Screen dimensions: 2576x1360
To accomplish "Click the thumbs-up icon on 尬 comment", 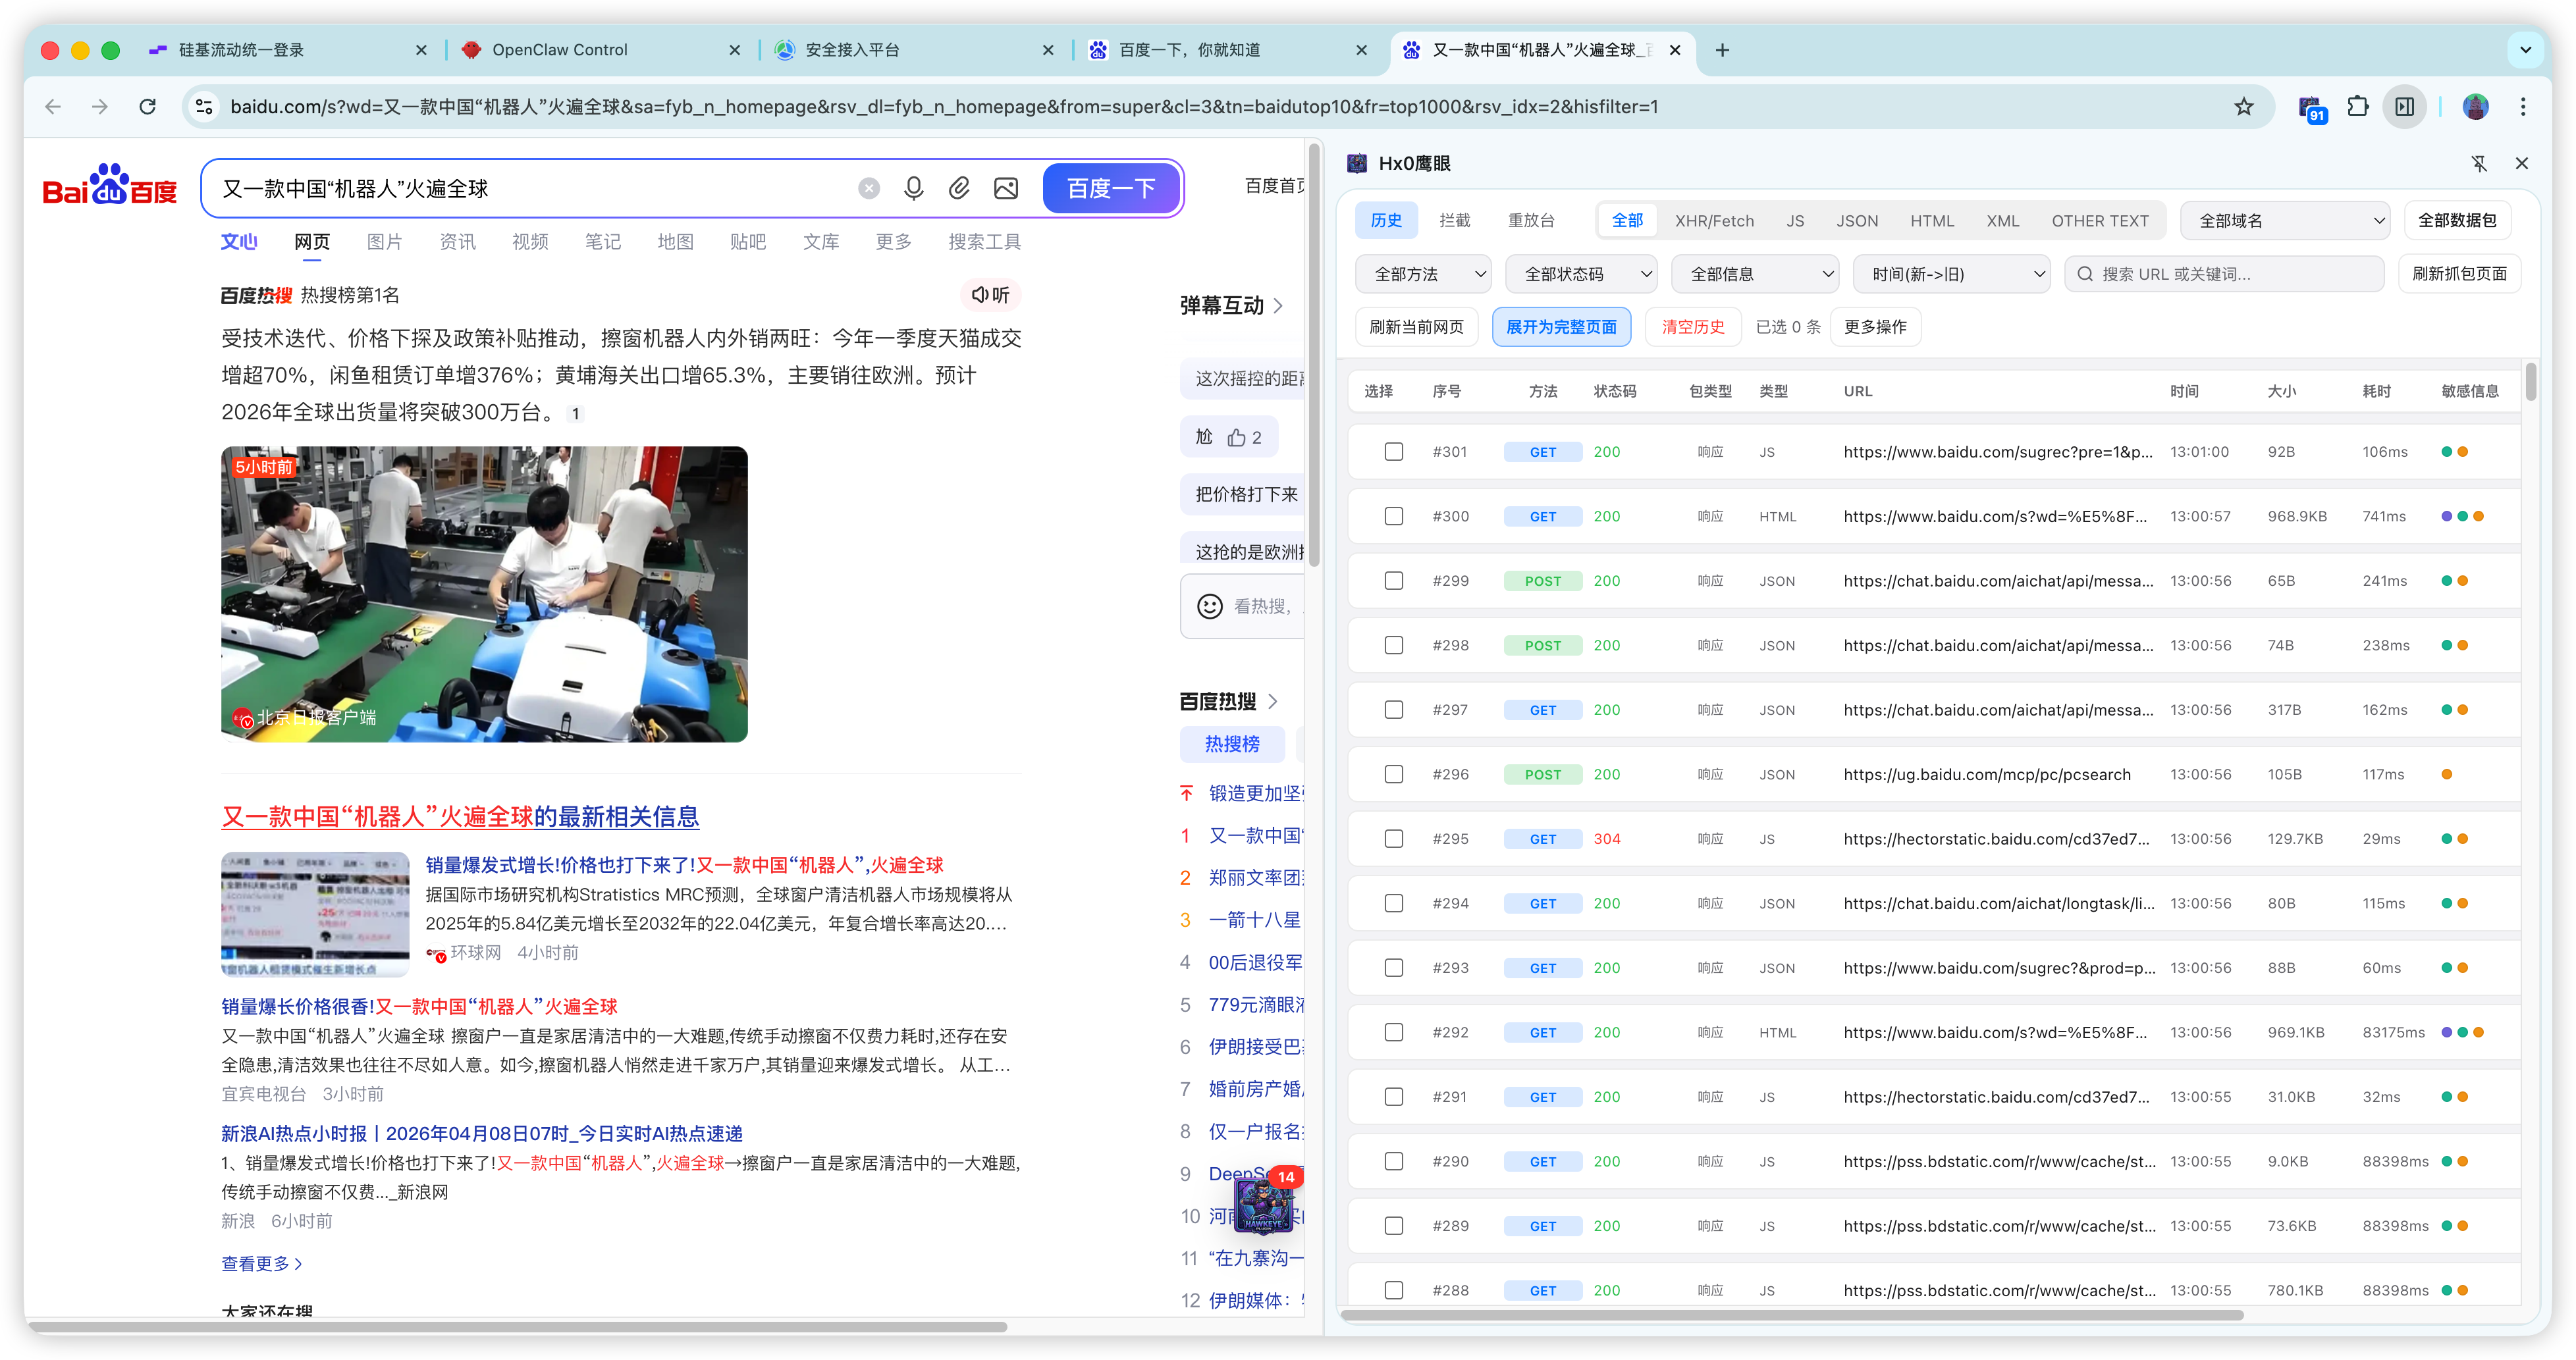I will (x=1237, y=438).
